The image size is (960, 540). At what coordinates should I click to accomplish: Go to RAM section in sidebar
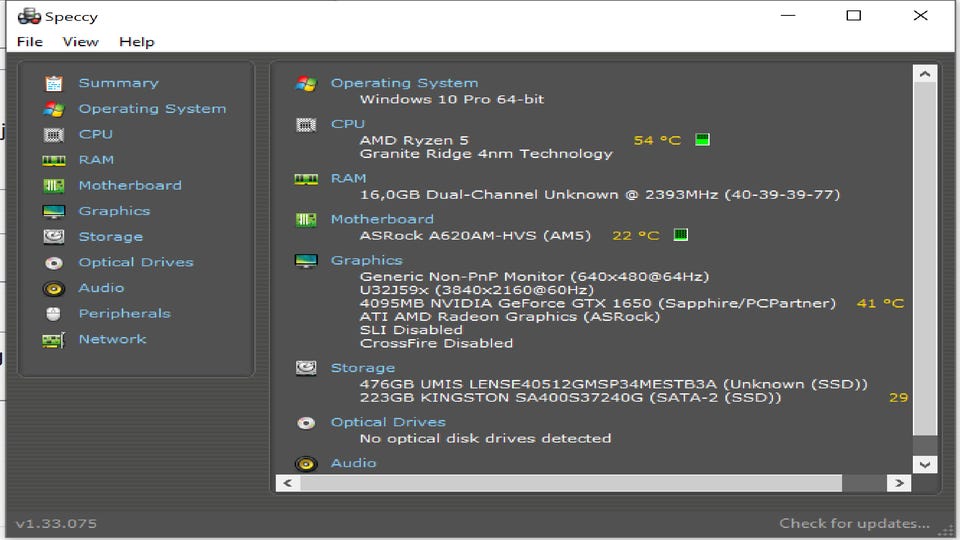pos(97,160)
